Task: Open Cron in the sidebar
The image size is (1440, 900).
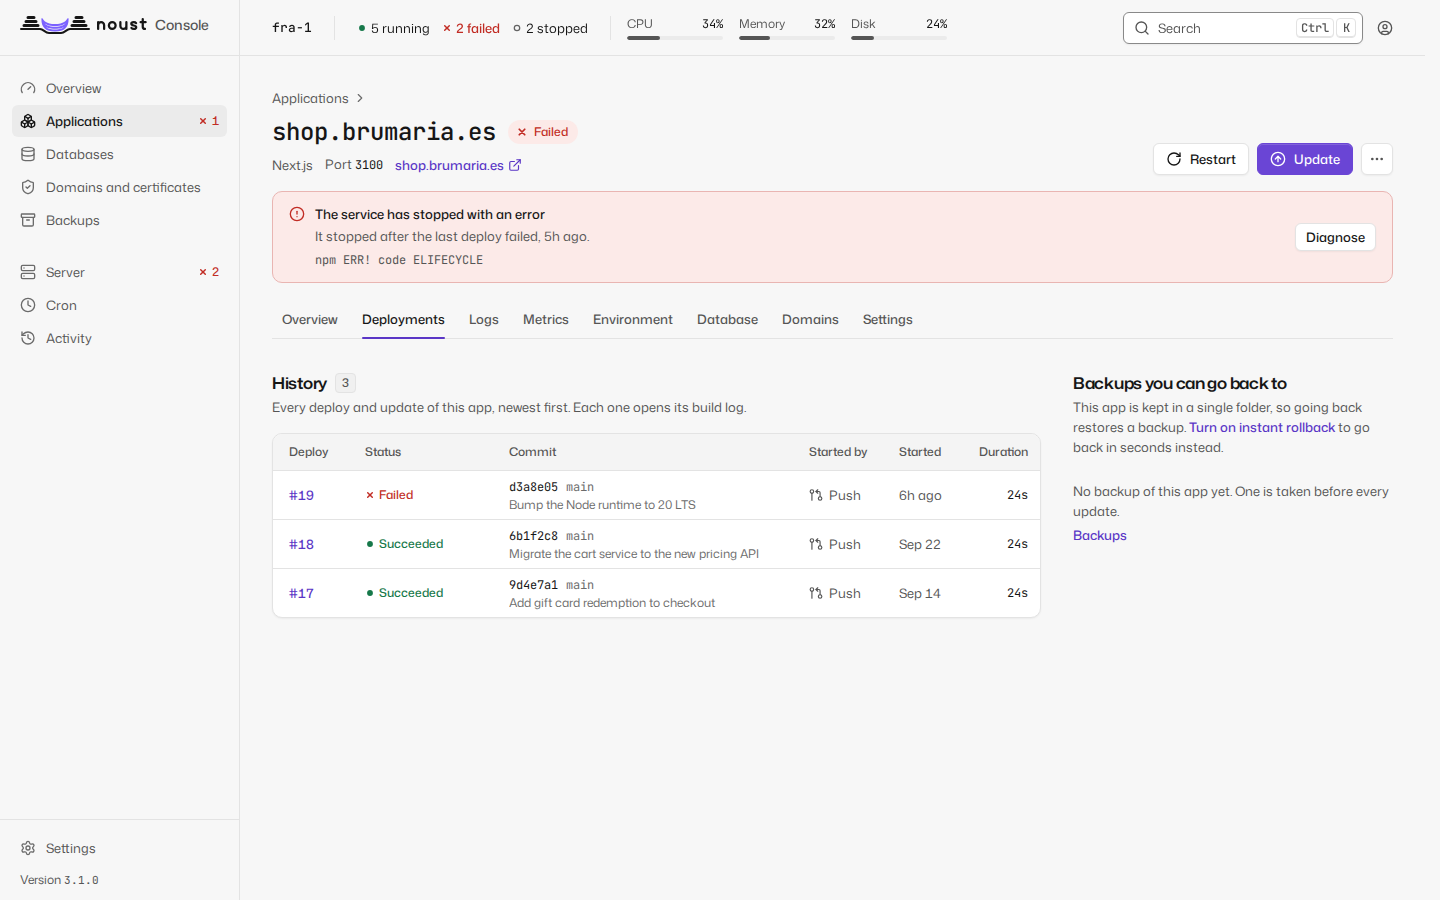Action: coord(119,305)
